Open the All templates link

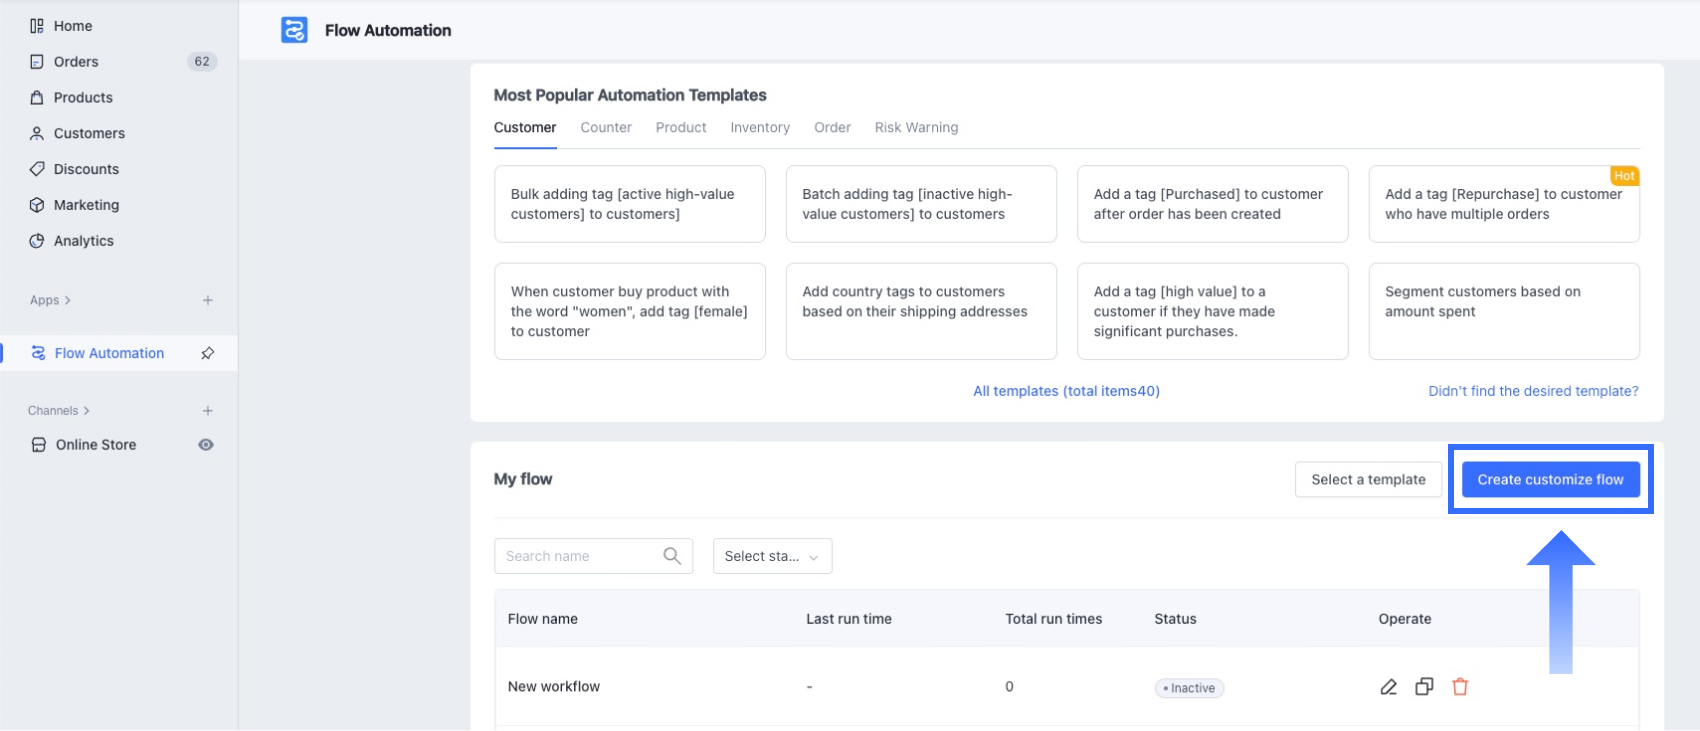pyautogui.click(x=1066, y=391)
